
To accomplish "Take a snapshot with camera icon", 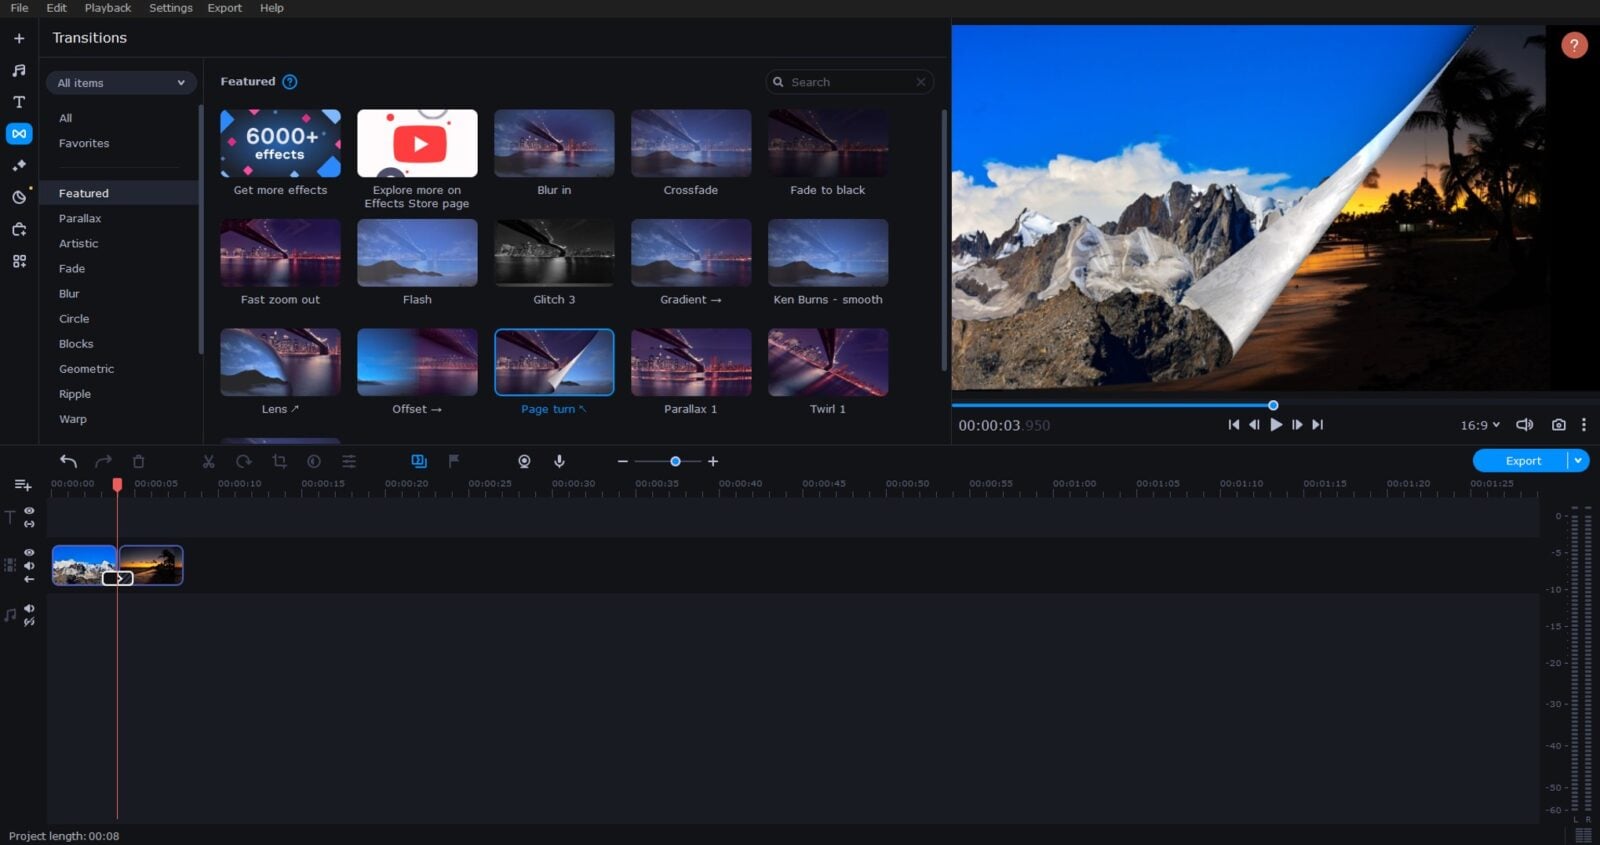I will pos(1558,425).
